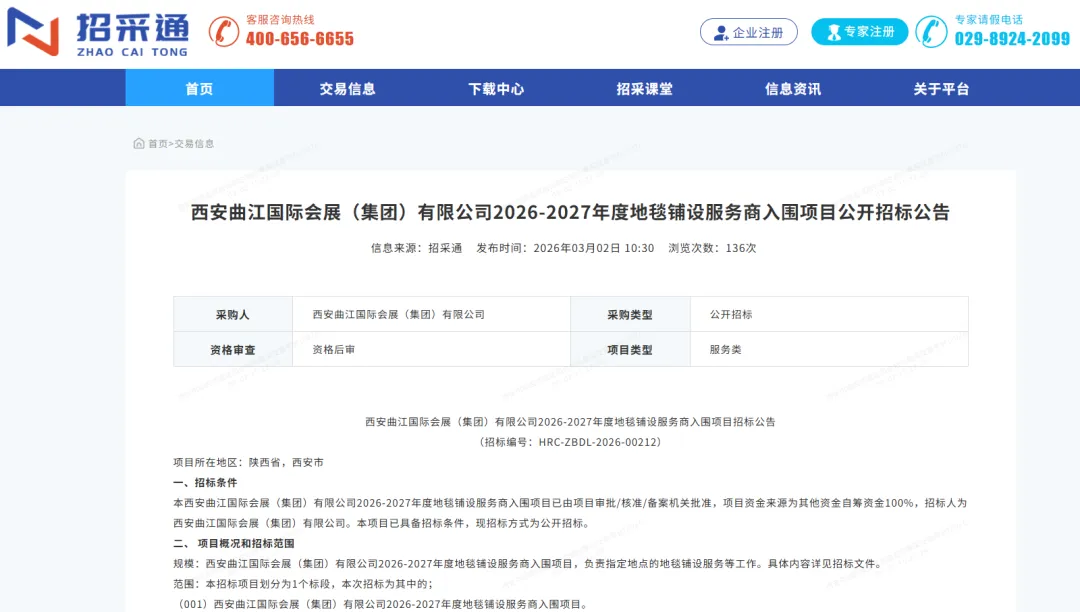Click the 采购类型 table header cell
Screen dimensions: 1080x612
(x=630, y=315)
